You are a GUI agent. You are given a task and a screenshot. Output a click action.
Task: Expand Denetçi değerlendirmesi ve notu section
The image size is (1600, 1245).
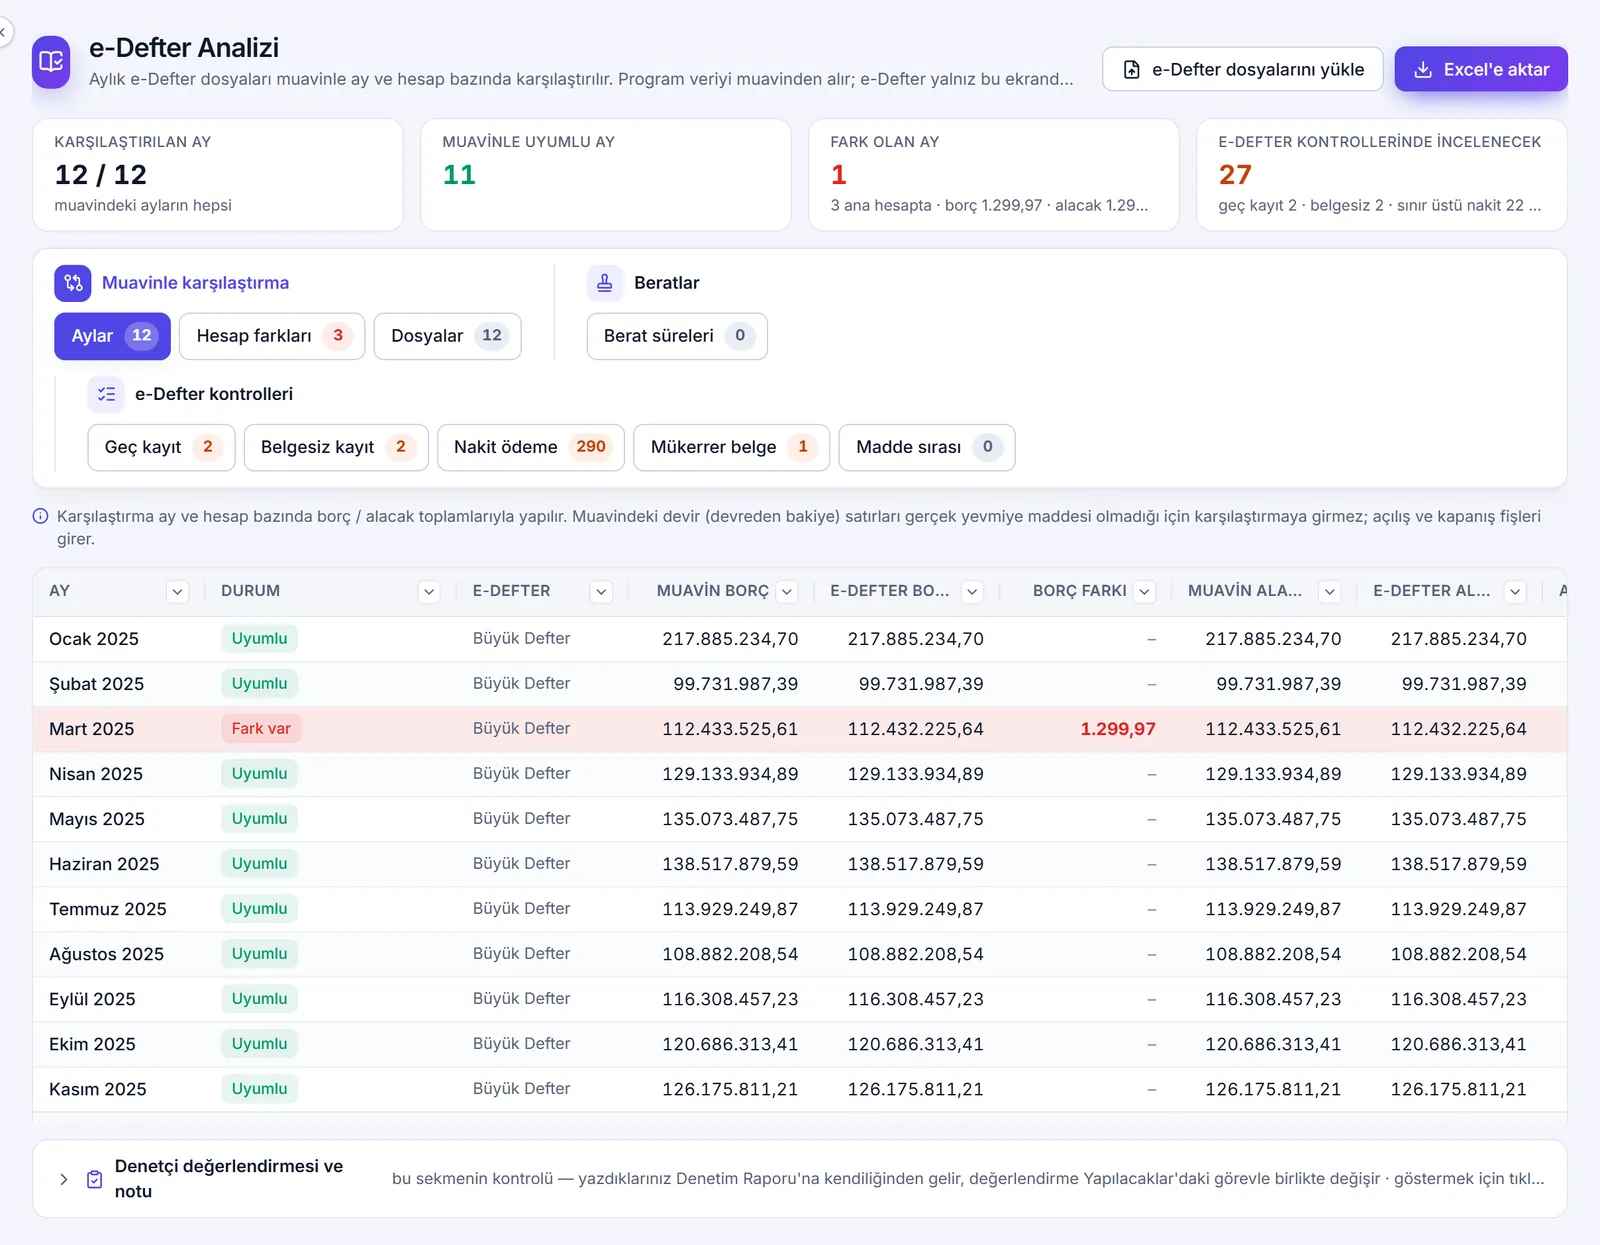click(x=64, y=1179)
